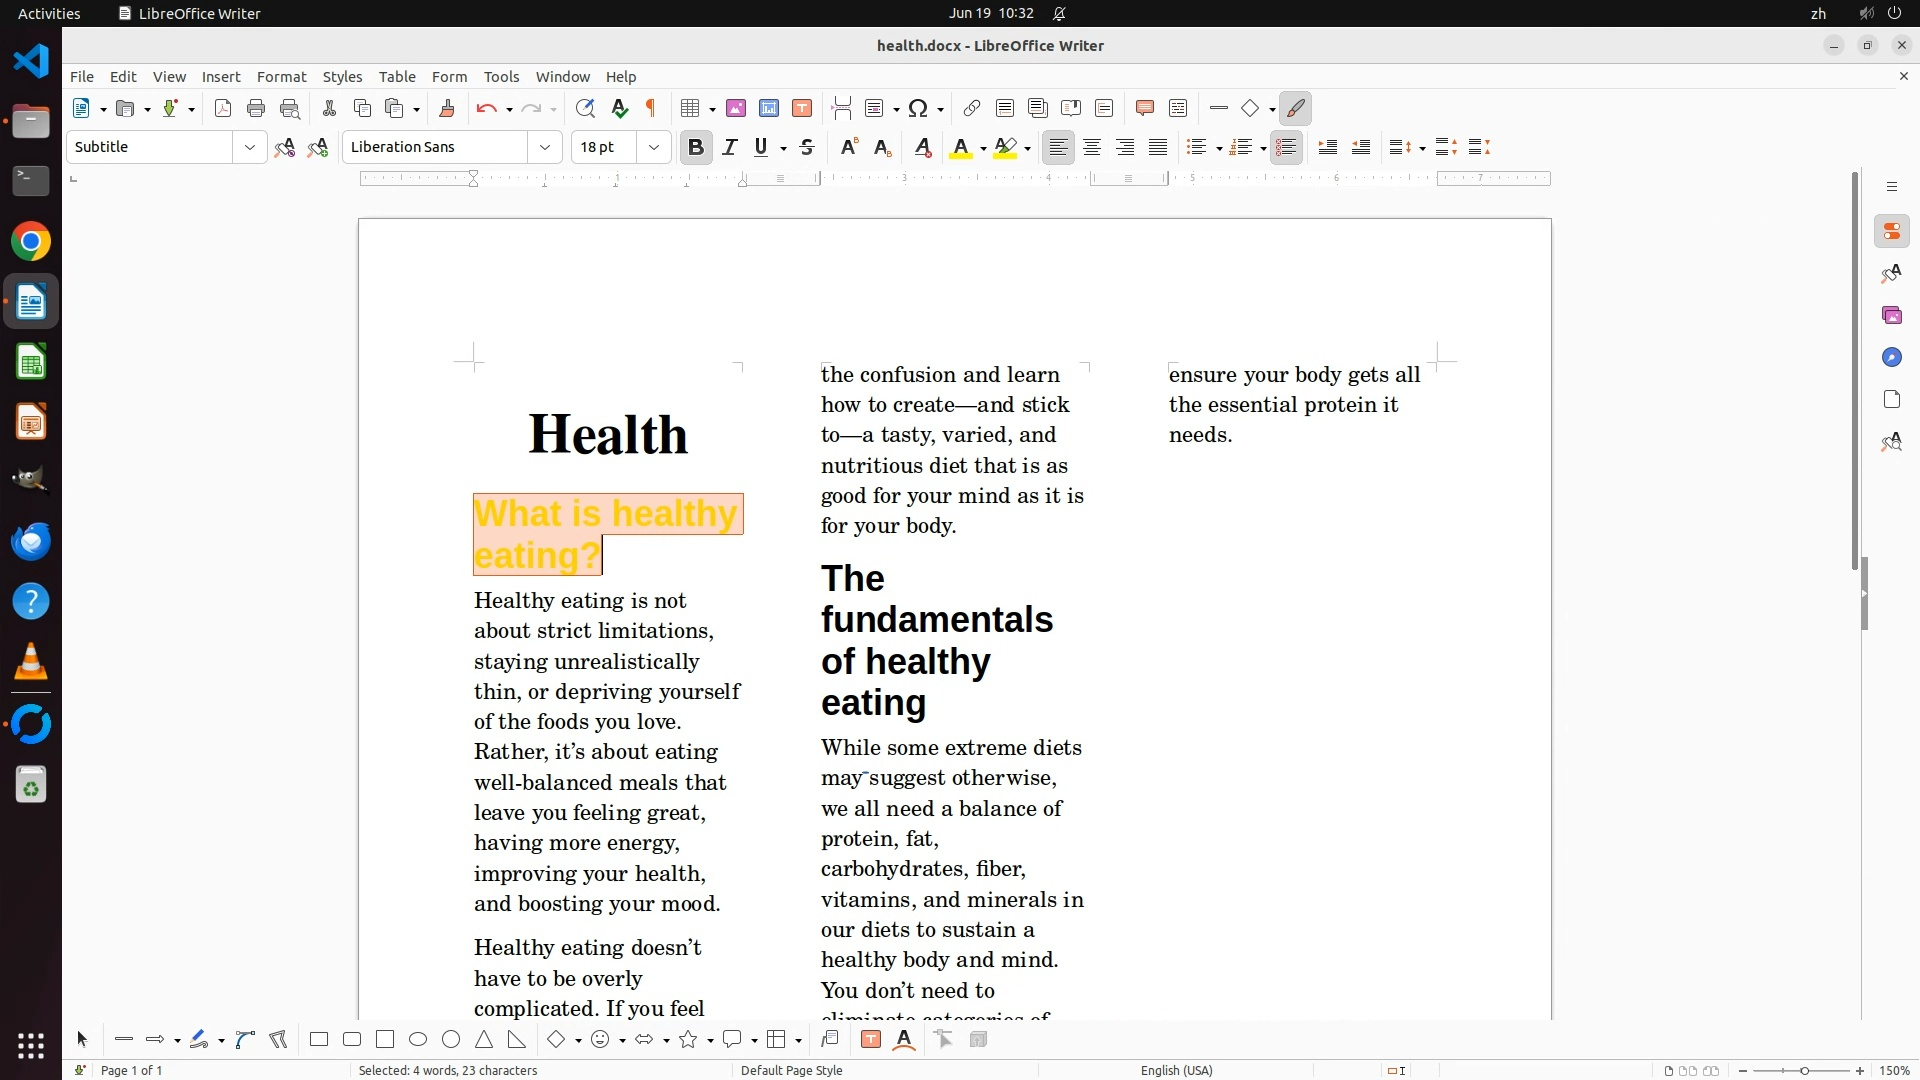This screenshot has height=1080, width=1920.
Task: Open the sidebar Navigator compass icon
Action: [1891, 358]
